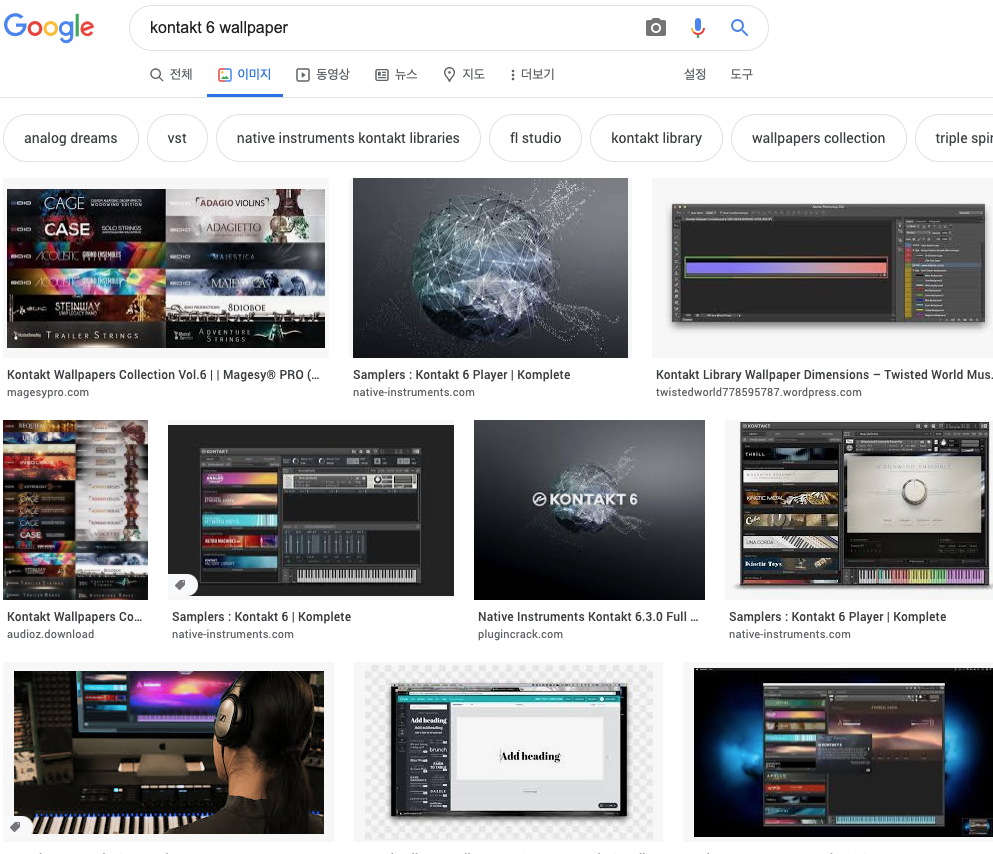Click the Google logo
This screenshot has height=854, width=993.
pyautogui.click(x=49, y=27)
